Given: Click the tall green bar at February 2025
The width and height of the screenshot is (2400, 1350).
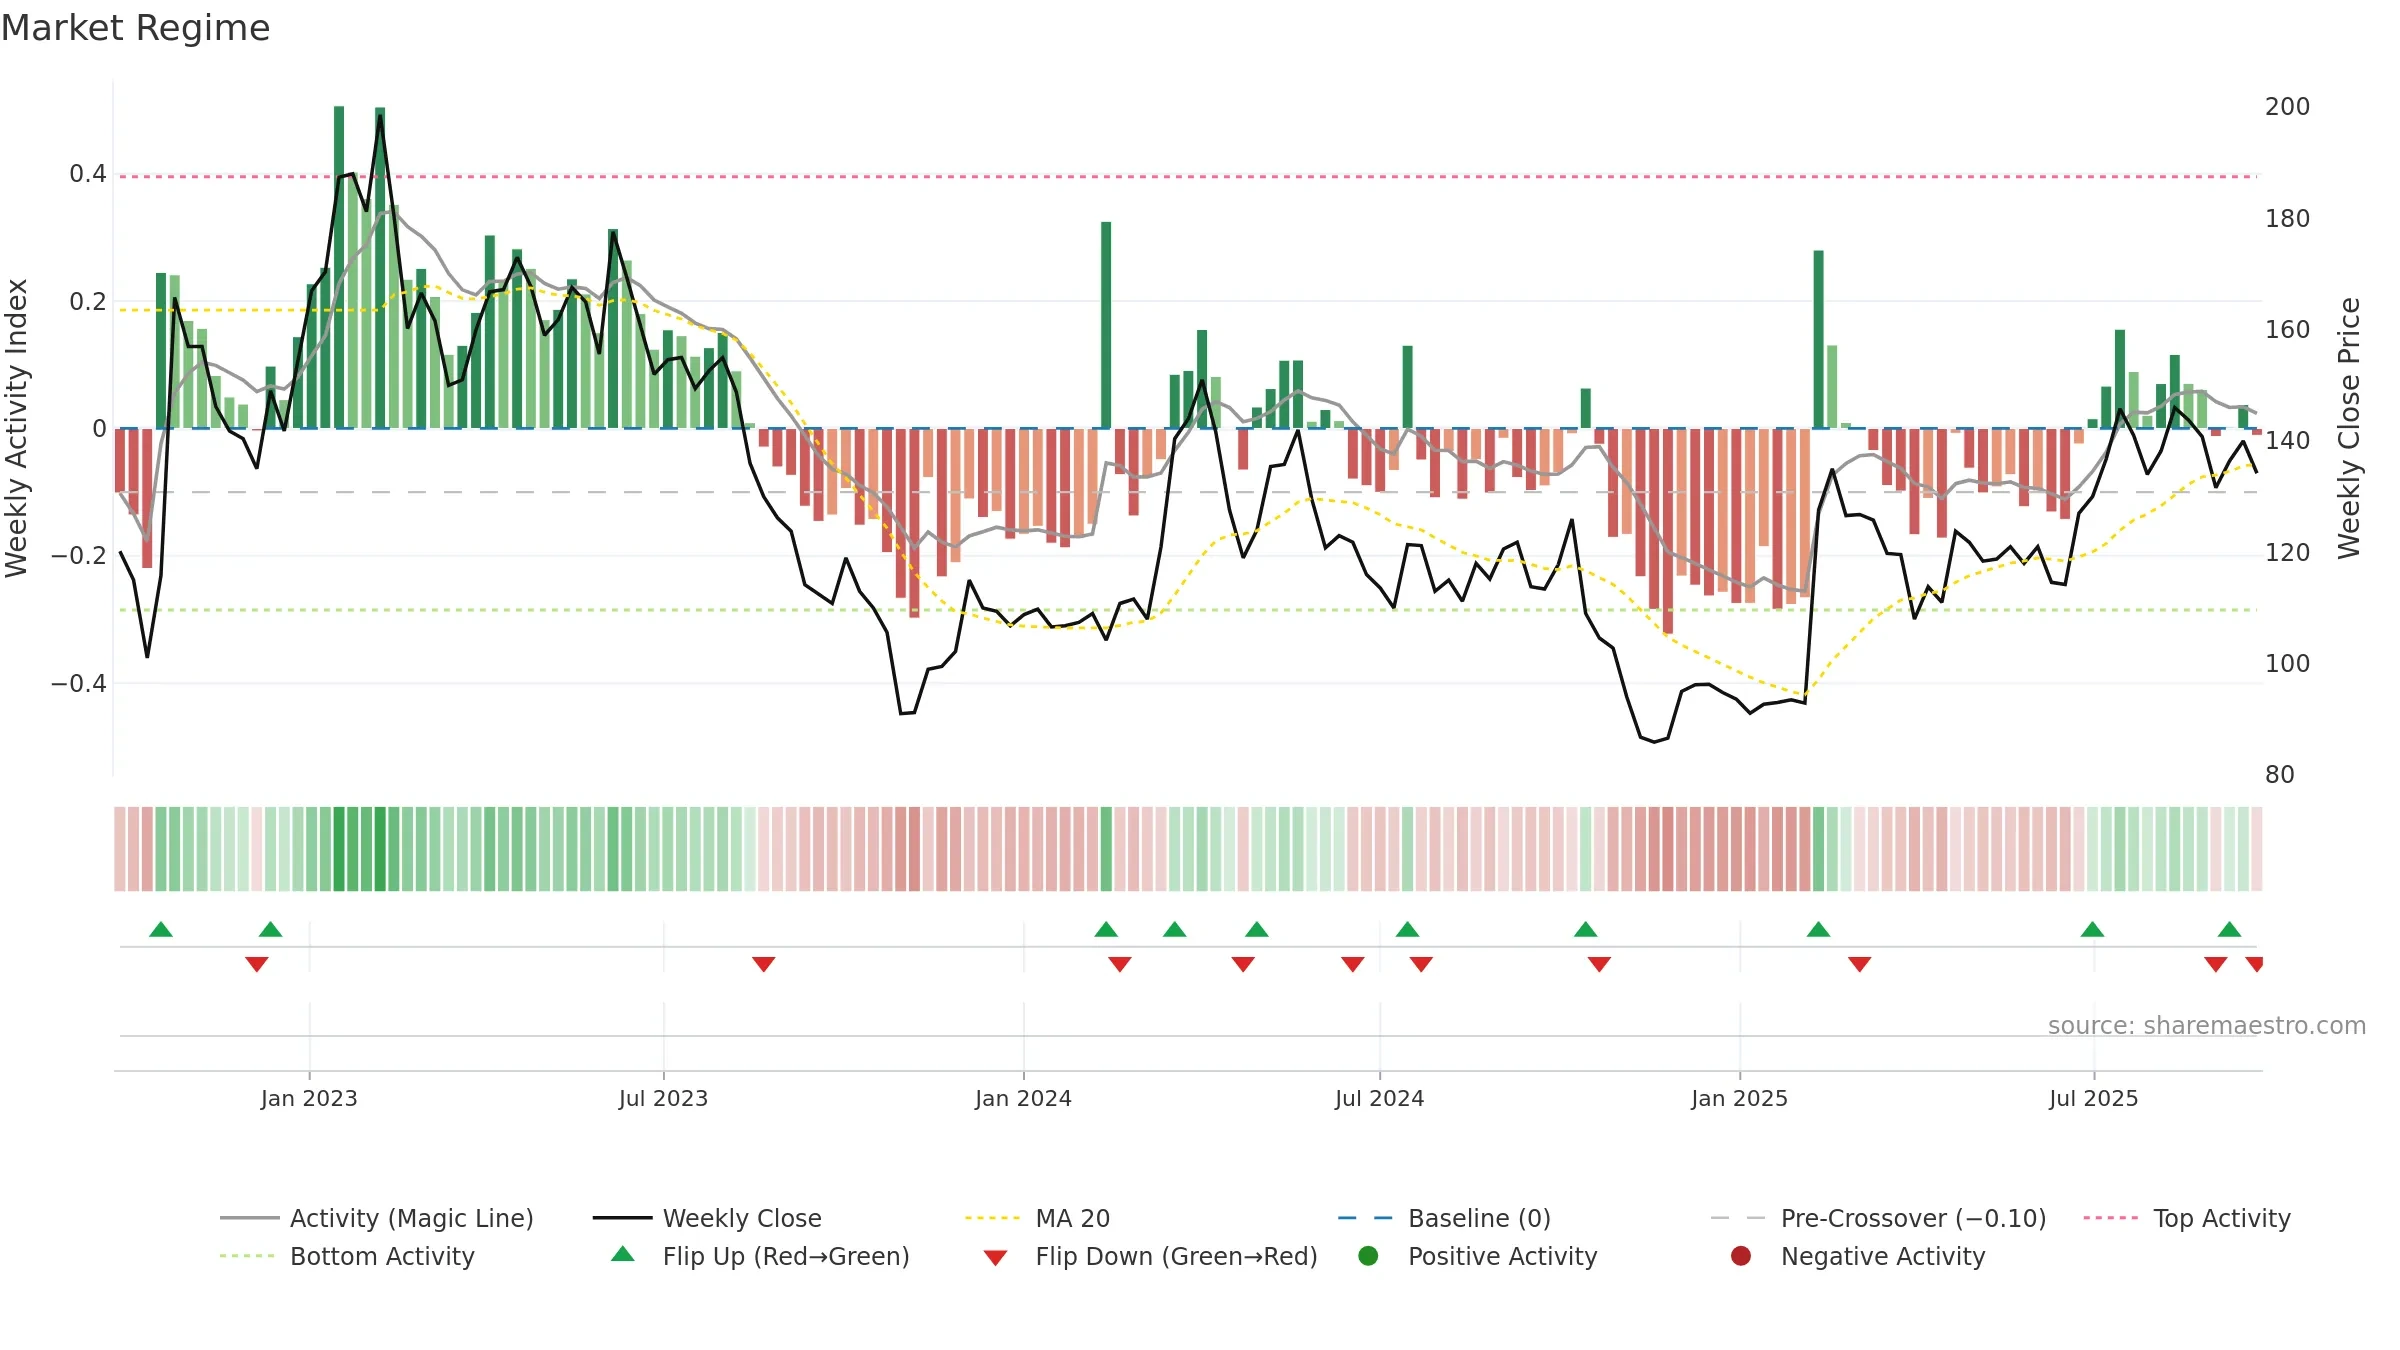Looking at the screenshot, I should click(x=1818, y=339).
